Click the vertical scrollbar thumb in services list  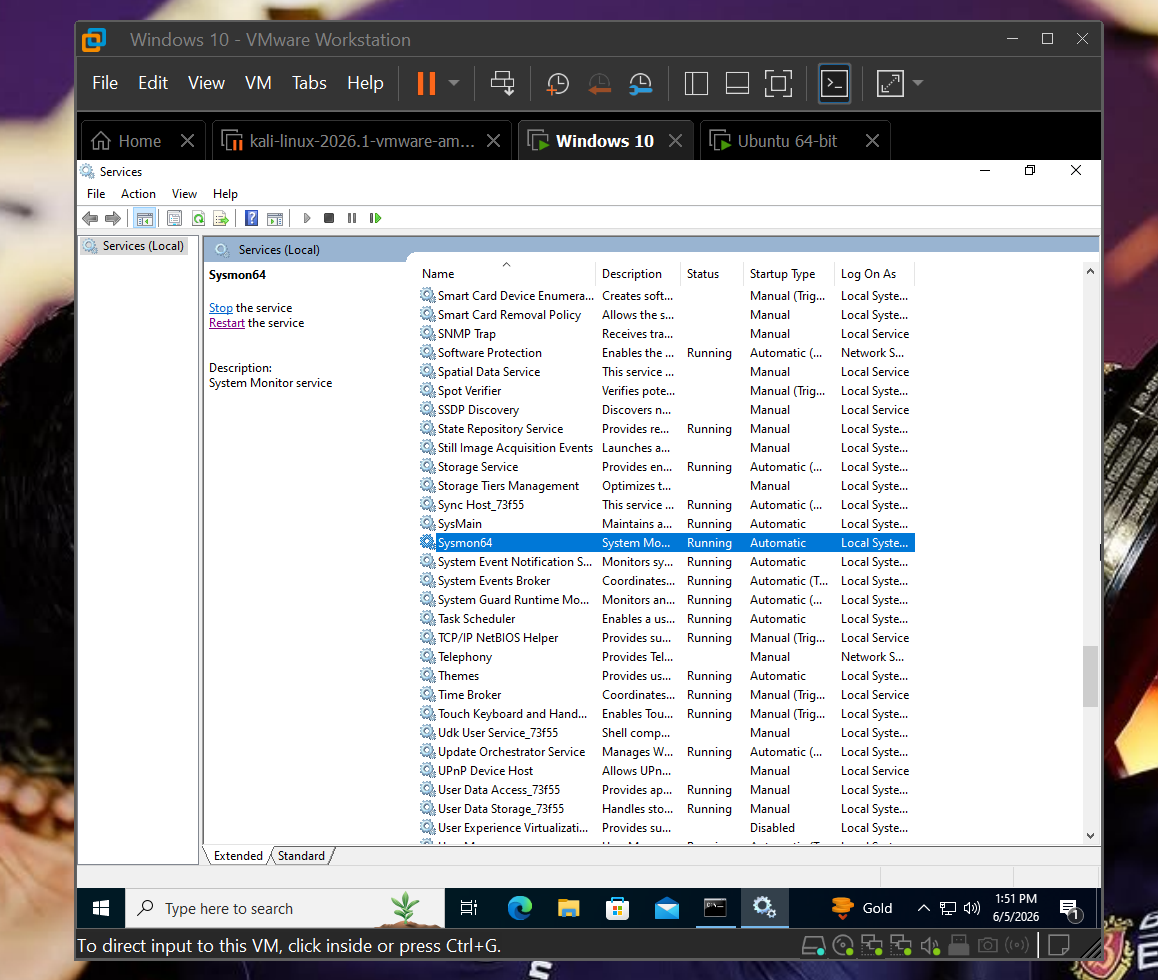[1090, 676]
